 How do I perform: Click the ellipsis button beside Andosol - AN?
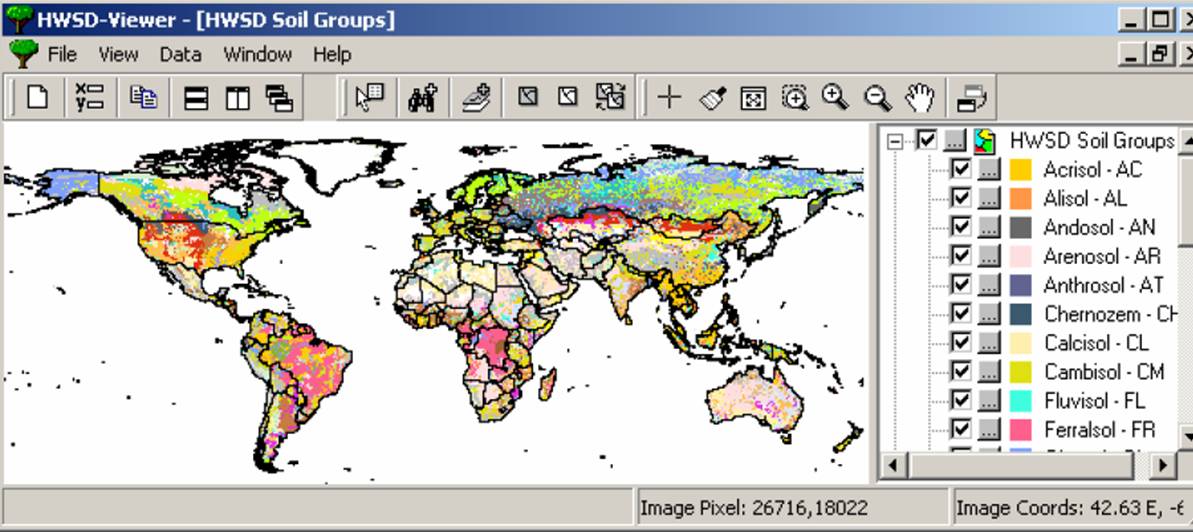(988, 227)
